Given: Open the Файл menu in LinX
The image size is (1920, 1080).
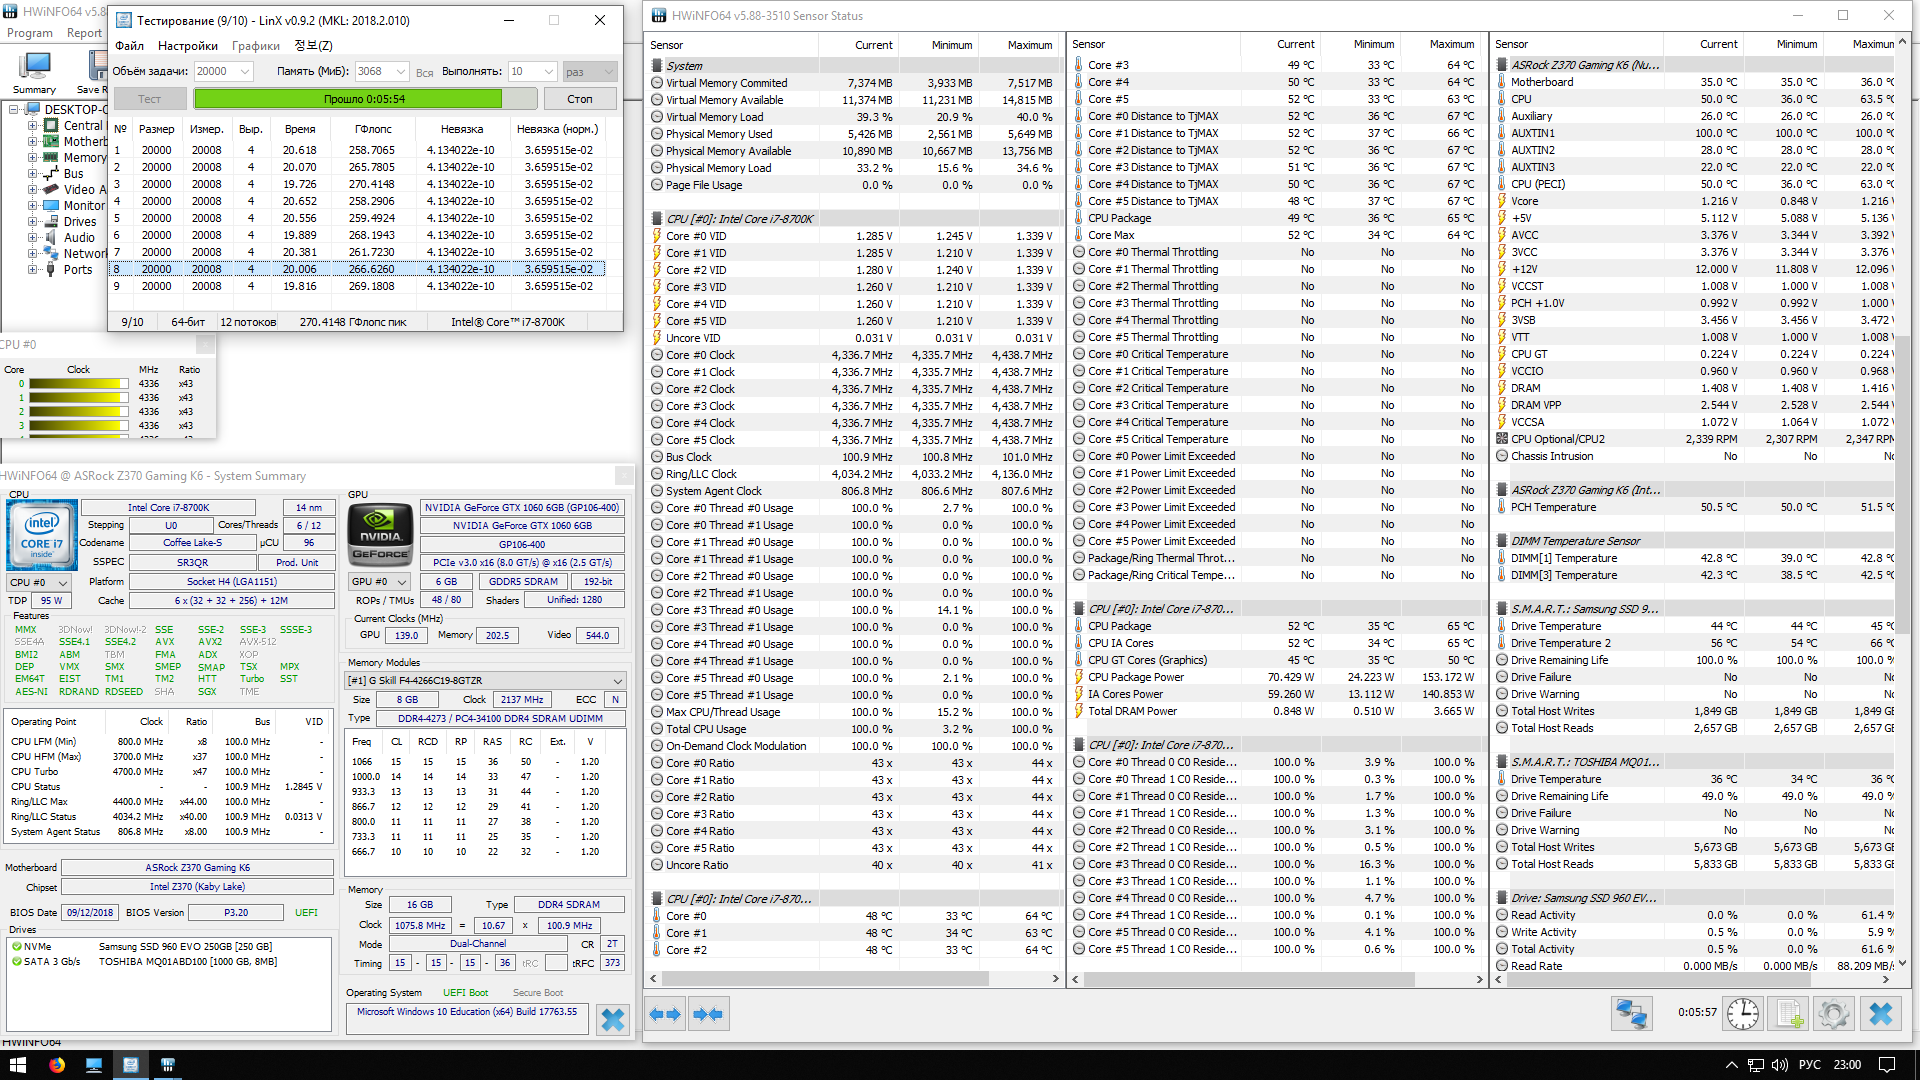Looking at the screenshot, I should tap(129, 45).
